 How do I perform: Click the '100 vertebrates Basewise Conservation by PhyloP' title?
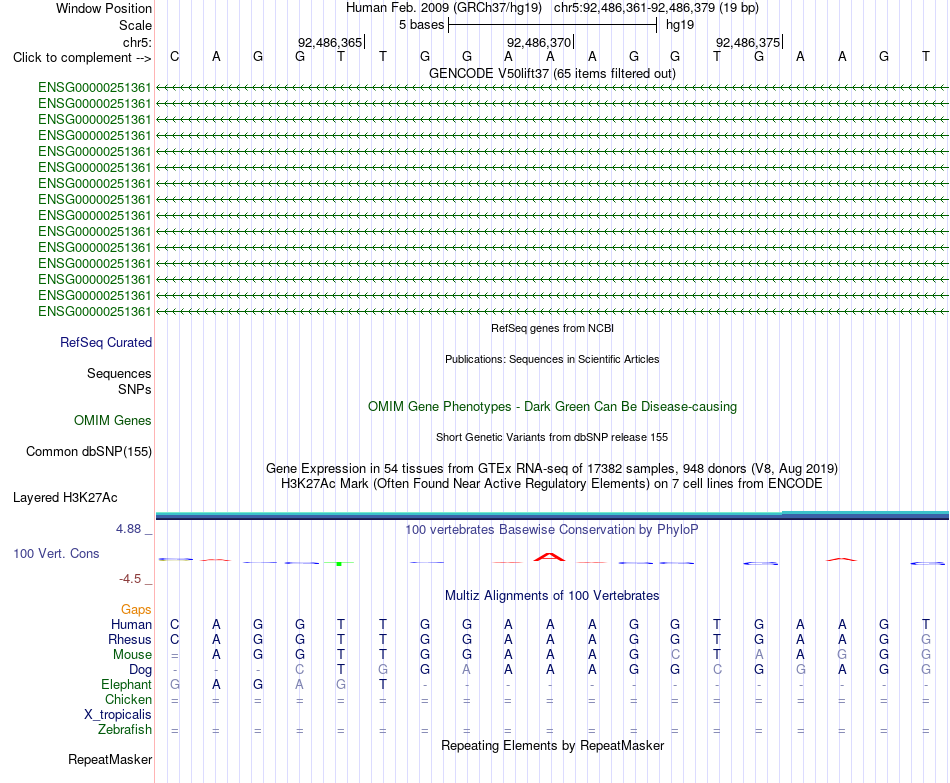pos(552,530)
